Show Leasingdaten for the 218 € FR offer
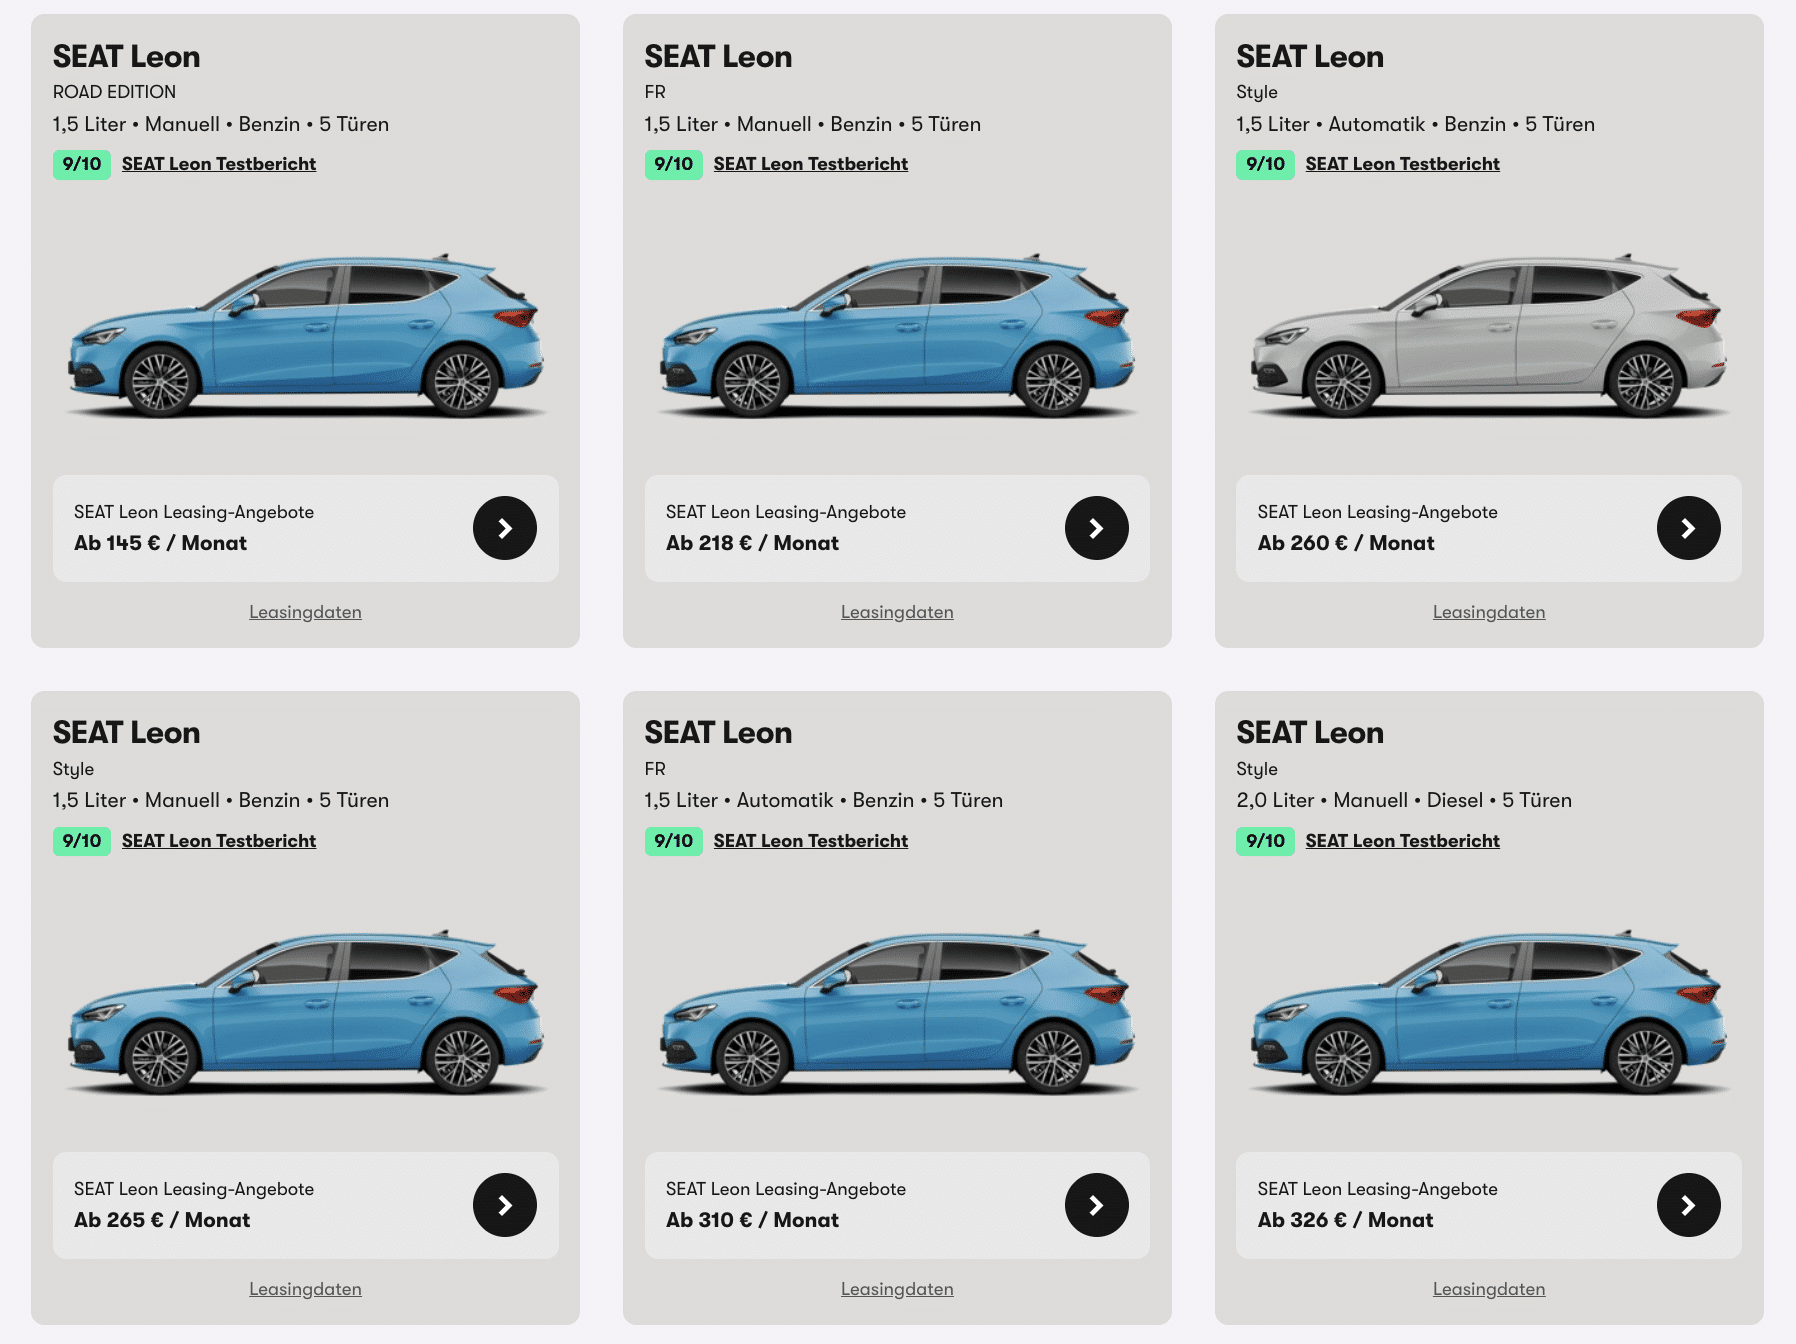The image size is (1796, 1344). point(897,612)
